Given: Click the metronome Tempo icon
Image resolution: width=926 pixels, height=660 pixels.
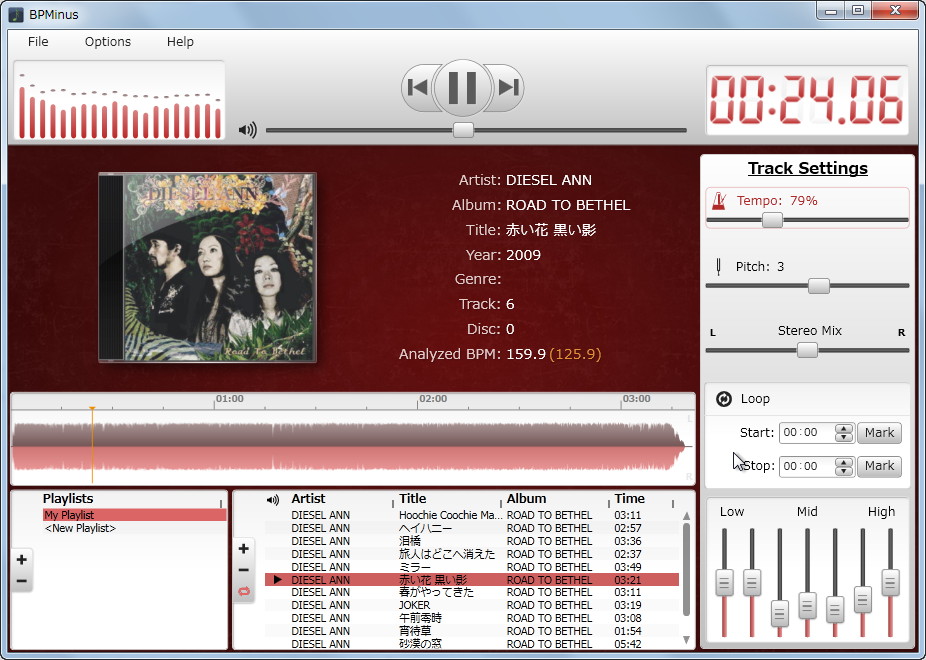Looking at the screenshot, I should click(719, 201).
